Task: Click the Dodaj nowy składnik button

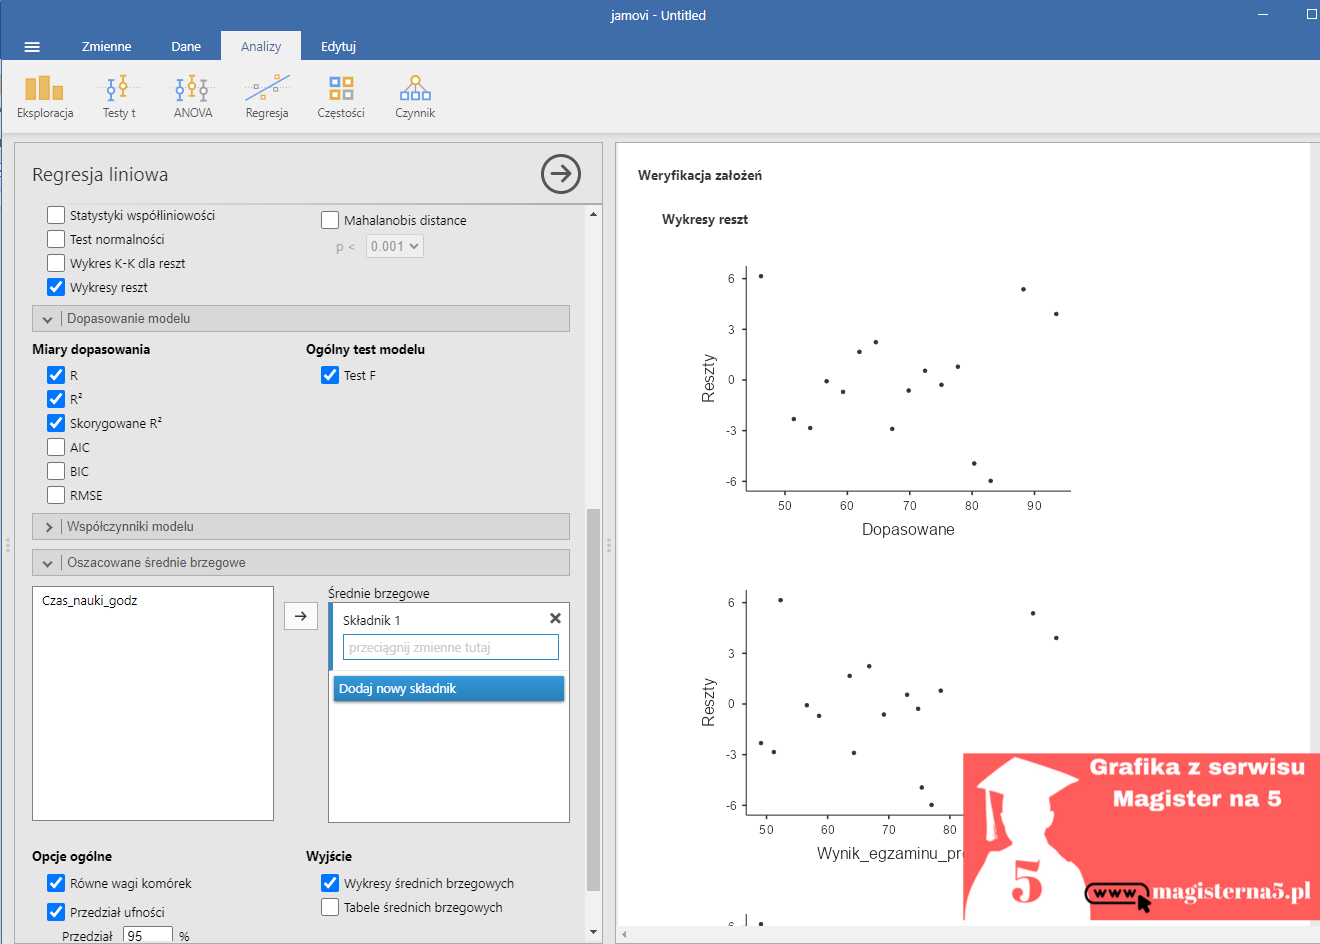Action: point(449,688)
